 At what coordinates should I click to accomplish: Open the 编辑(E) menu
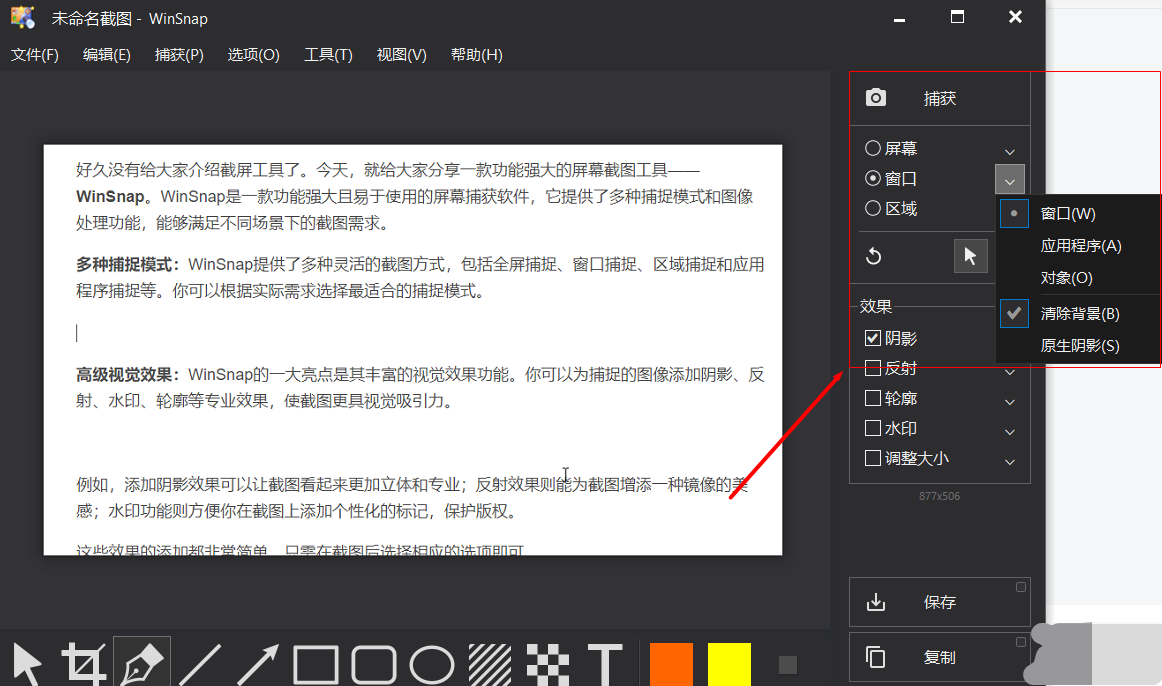[x=107, y=55]
